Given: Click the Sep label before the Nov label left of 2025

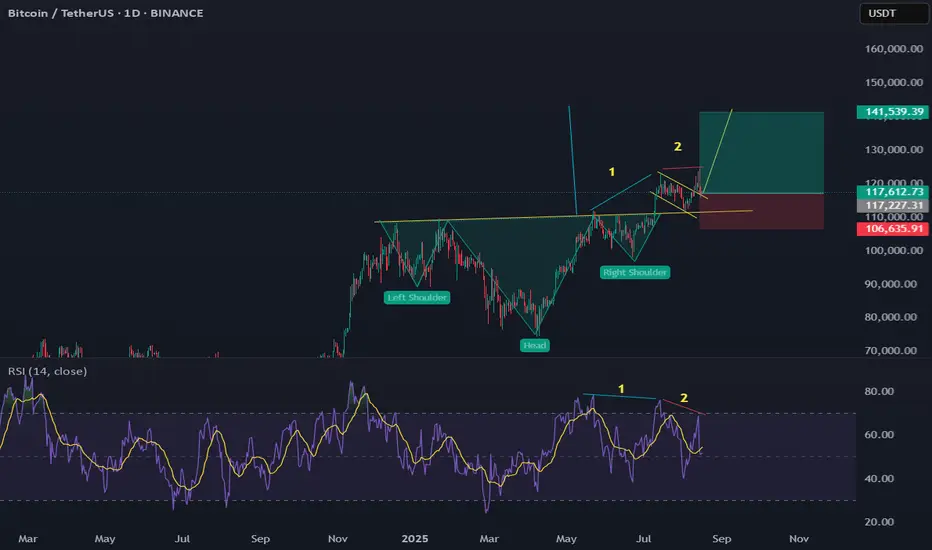Looking at the screenshot, I should point(260,539).
